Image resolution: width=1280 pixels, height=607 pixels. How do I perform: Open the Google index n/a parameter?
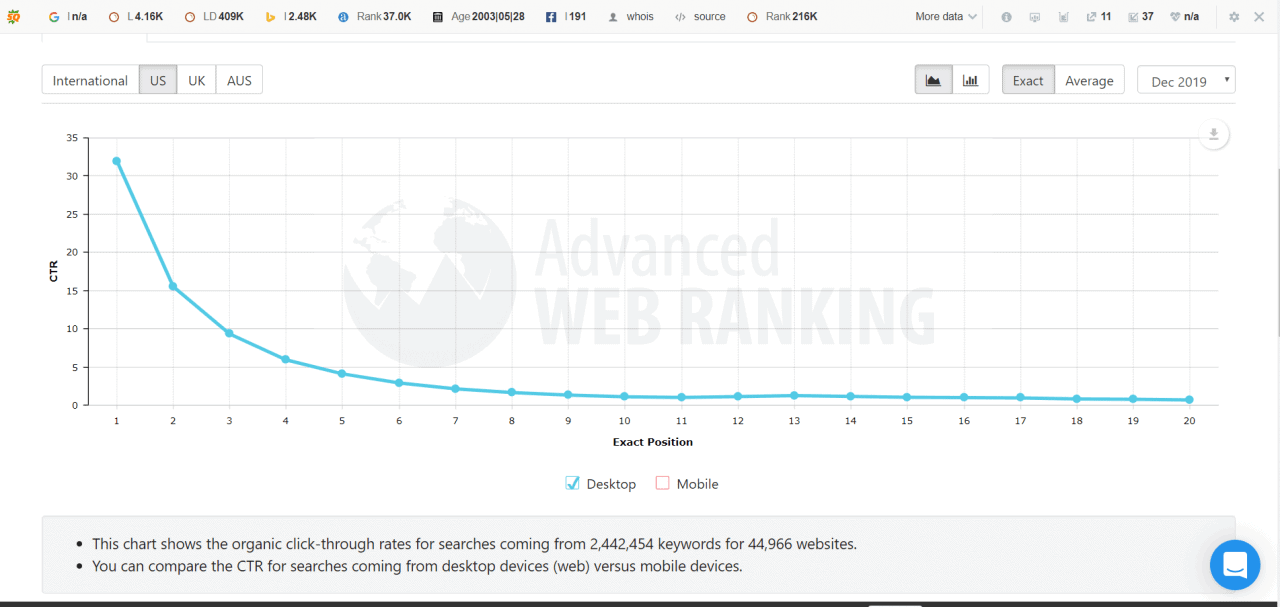click(68, 17)
